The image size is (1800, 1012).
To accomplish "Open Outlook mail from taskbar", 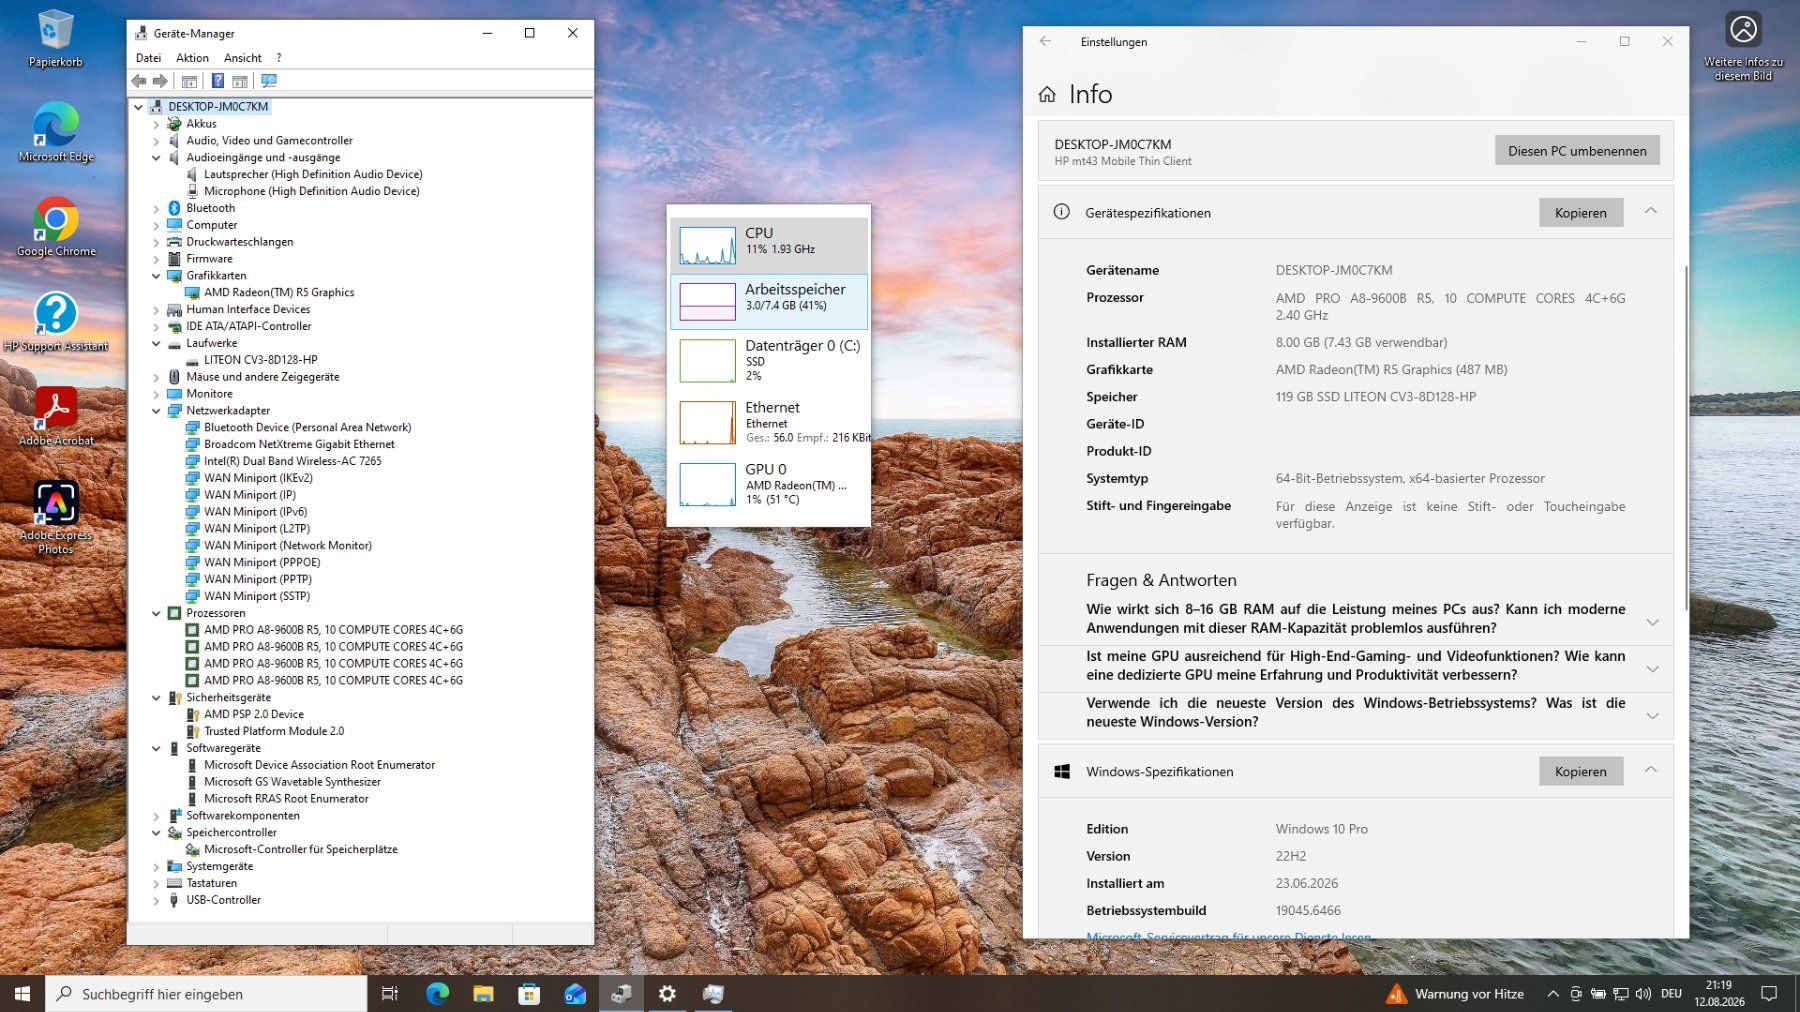I will point(575,993).
